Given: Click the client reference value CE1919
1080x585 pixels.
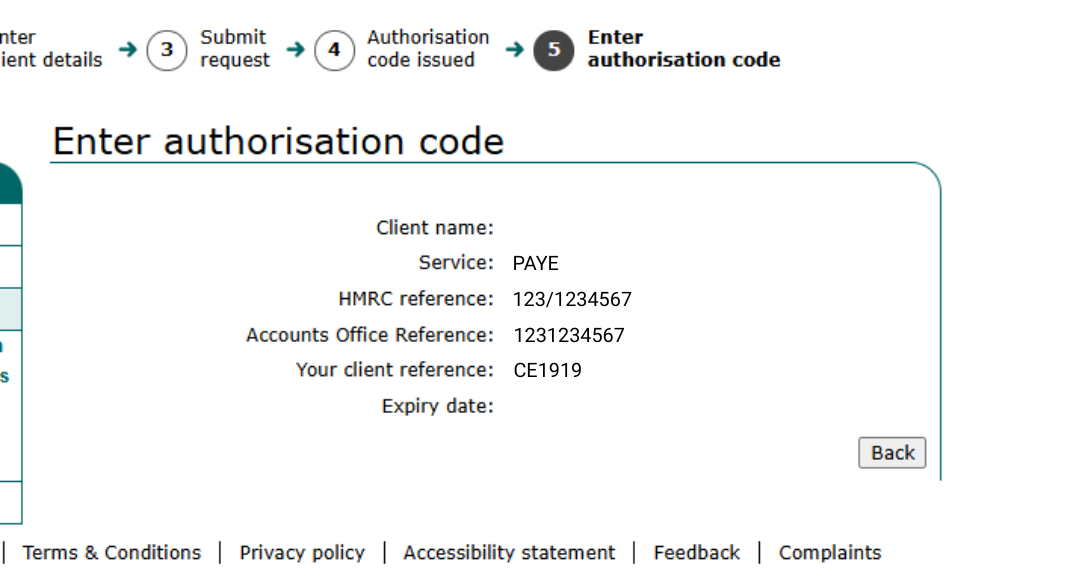Looking at the screenshot, I should [547, 371].
